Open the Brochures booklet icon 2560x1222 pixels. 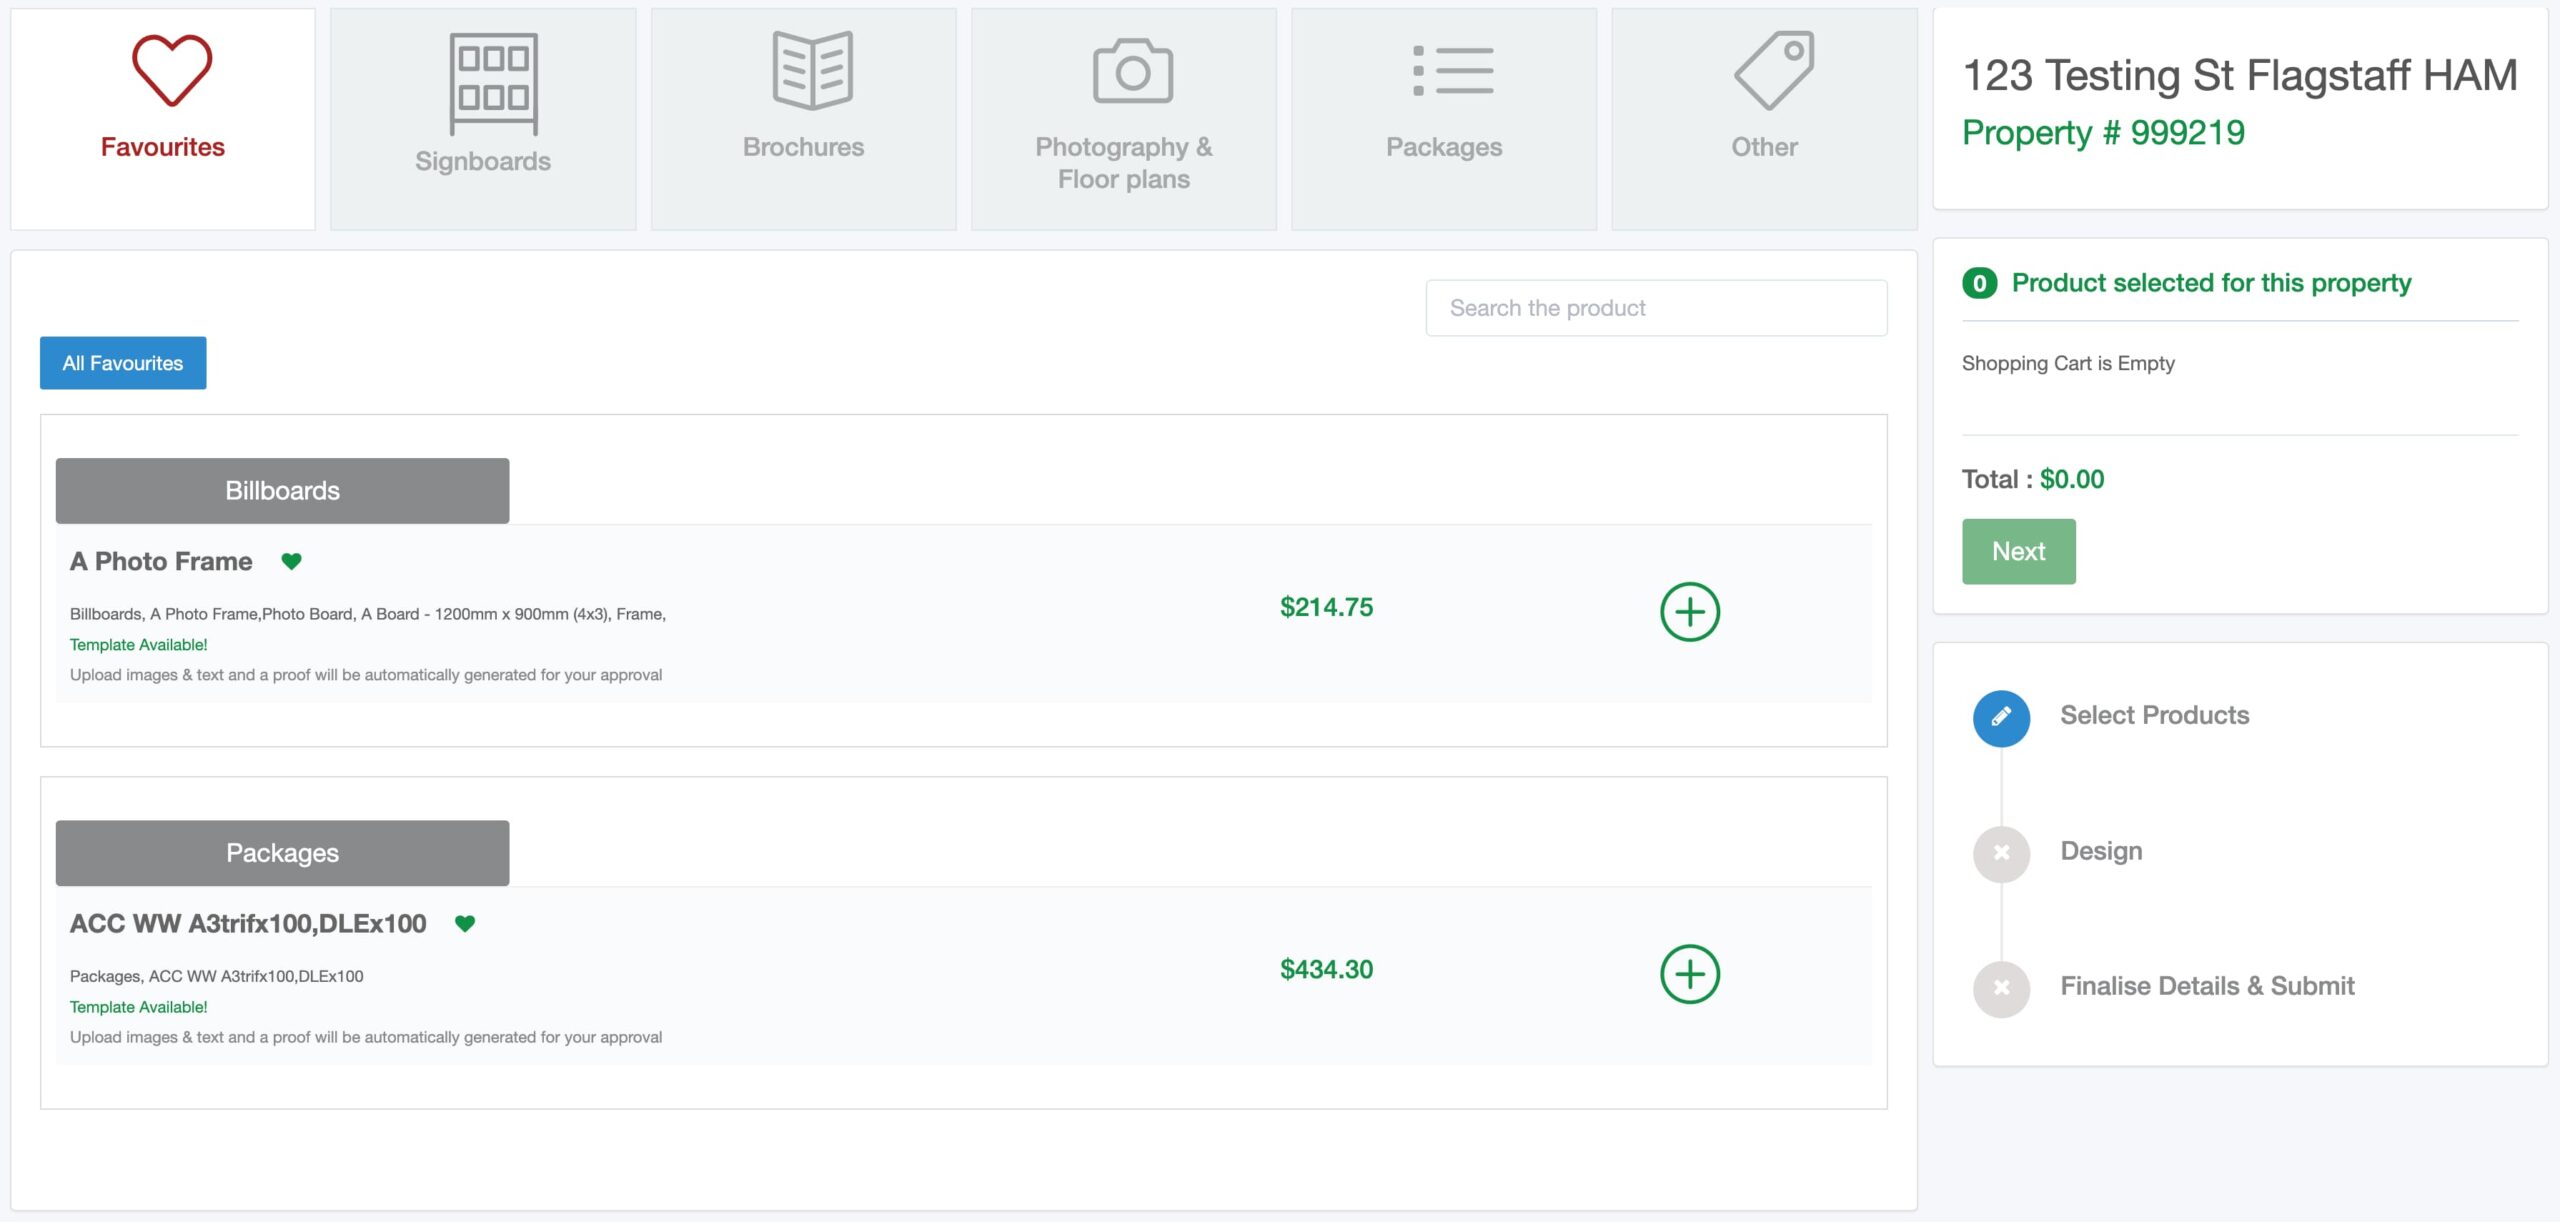pos(812,70)
